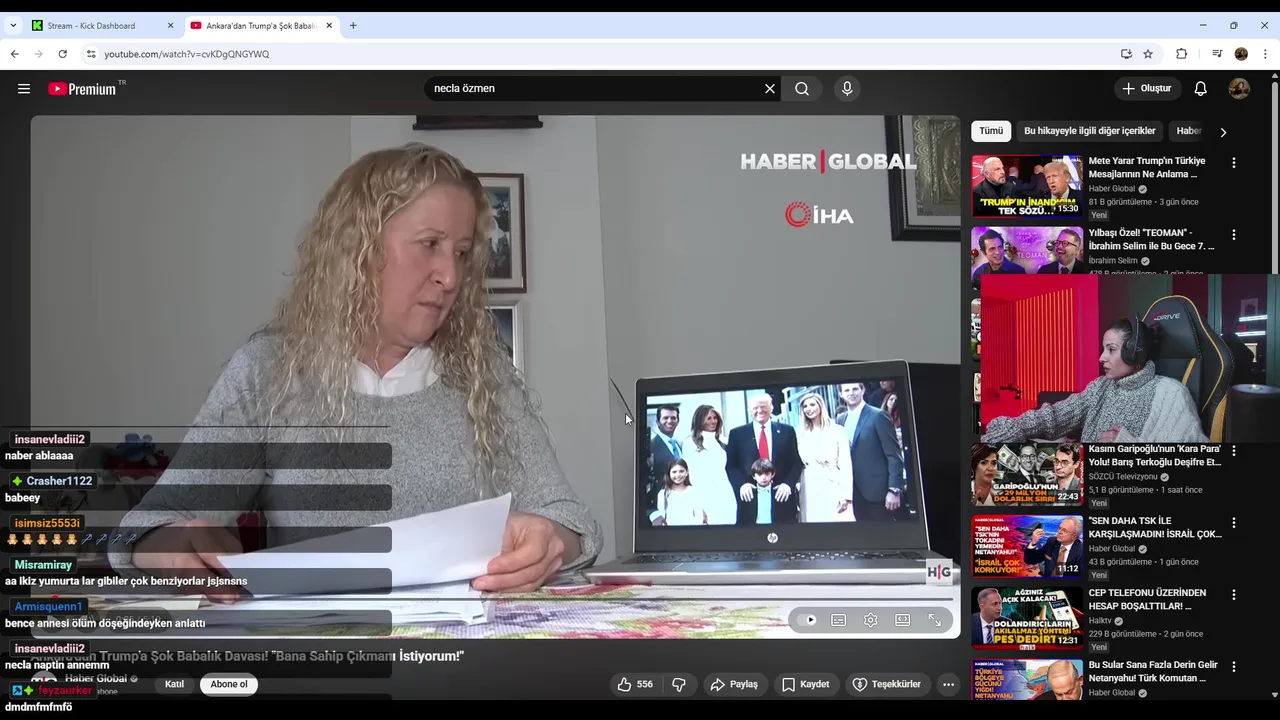Close the Kick Dashboard browser tab
1280x720 pixels.
point(170,26)
